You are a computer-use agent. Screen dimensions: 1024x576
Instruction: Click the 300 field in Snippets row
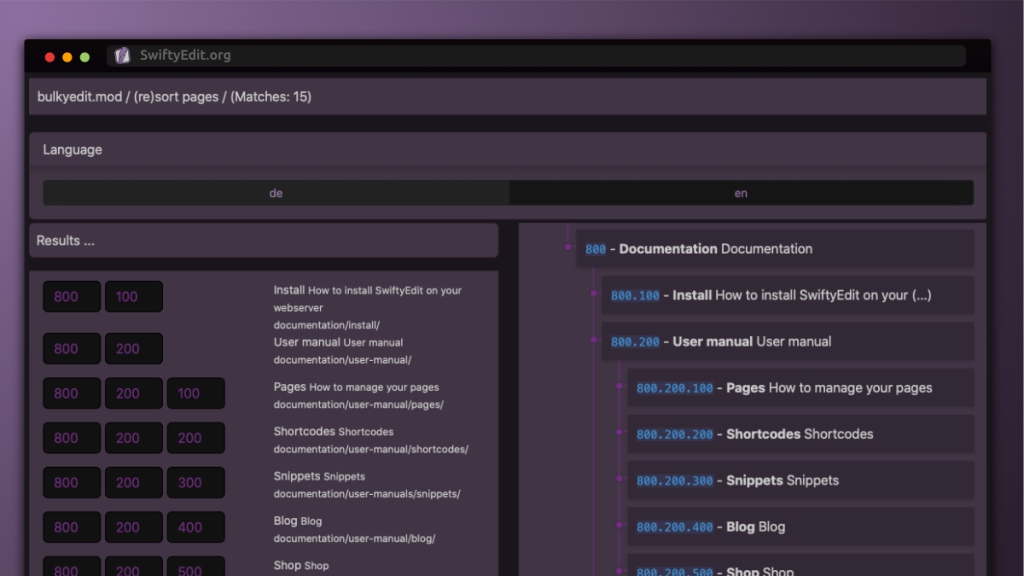coord(196,483)
